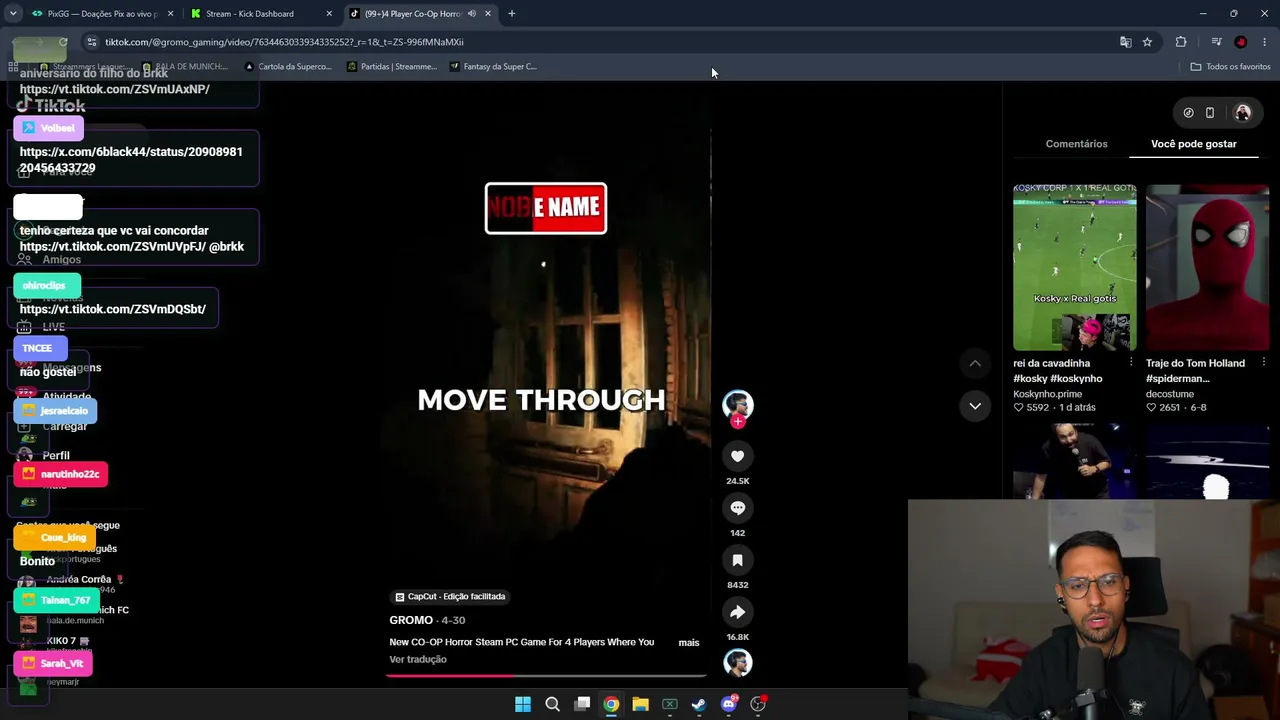Open OBS Studio from the taskbar
This screenshot has width=1280, height=720.
[x=758, y=704]
